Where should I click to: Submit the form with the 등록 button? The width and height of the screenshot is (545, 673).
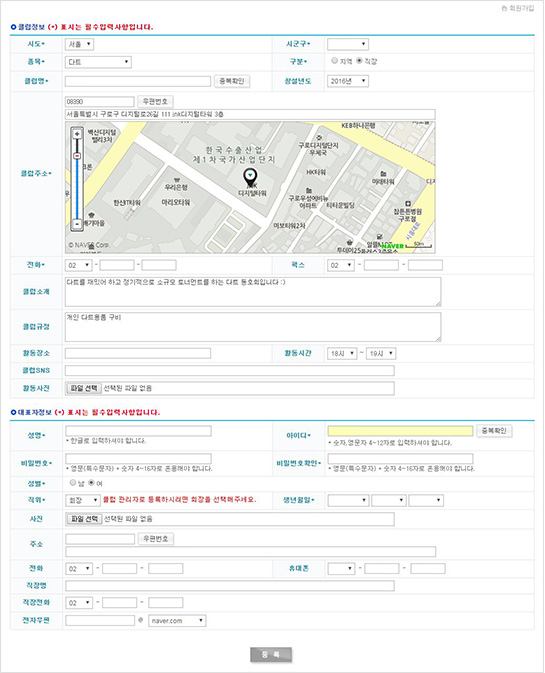pos(271,655)
